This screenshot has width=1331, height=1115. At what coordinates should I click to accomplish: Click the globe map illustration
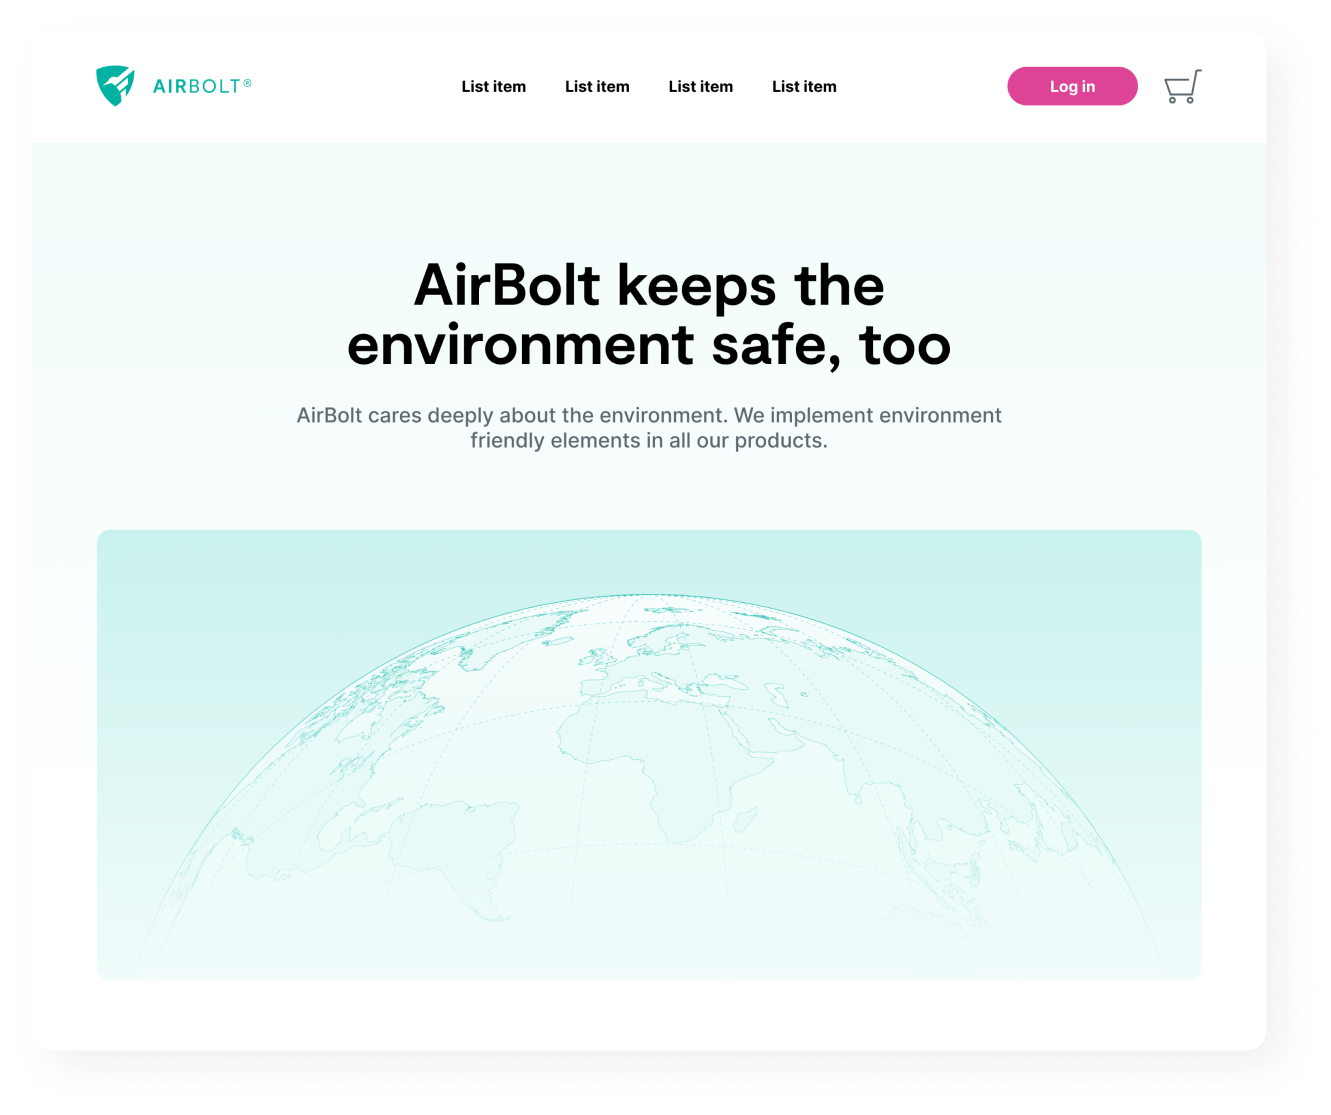click(649, 755)
